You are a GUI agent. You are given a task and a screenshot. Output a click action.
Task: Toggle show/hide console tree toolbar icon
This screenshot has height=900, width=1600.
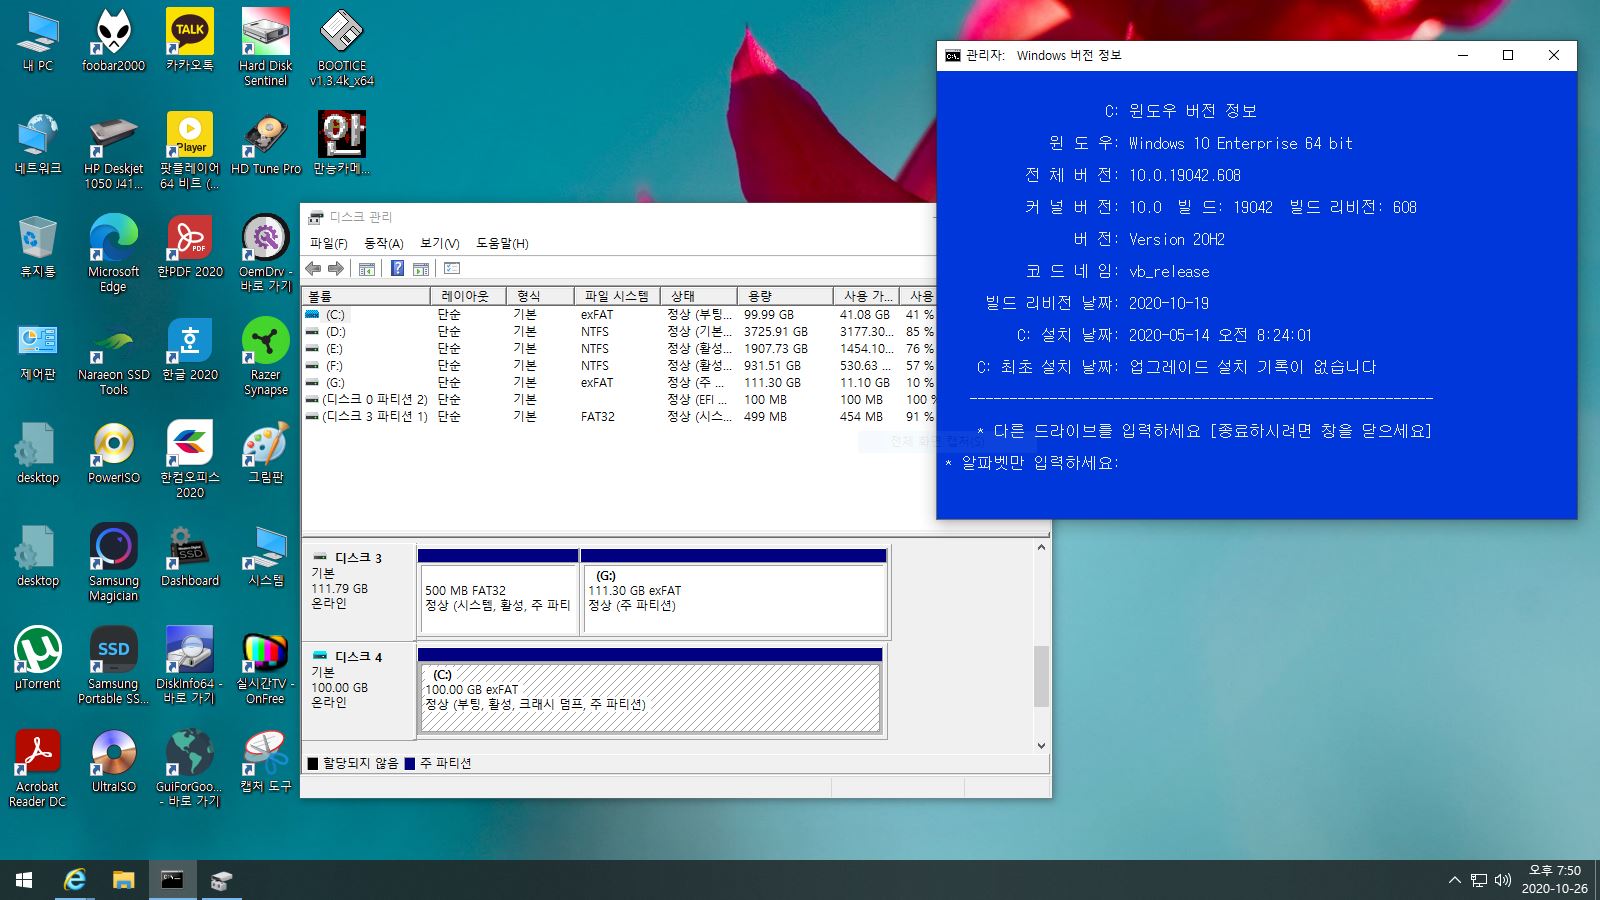pyautogui.click(x=367, y=268)
